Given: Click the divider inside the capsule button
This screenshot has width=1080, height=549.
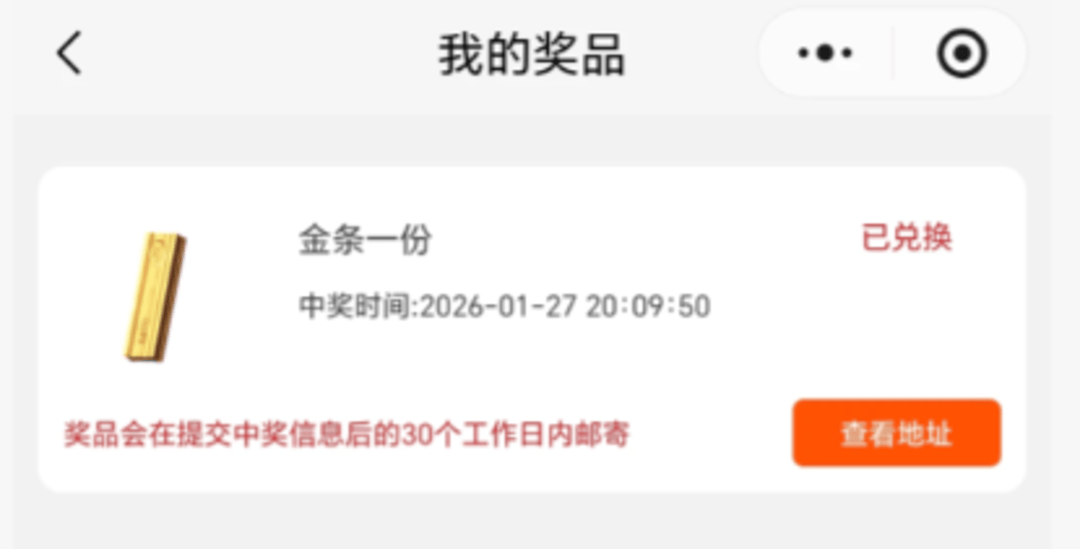Looking at the screenshot, I should point(893,52).
